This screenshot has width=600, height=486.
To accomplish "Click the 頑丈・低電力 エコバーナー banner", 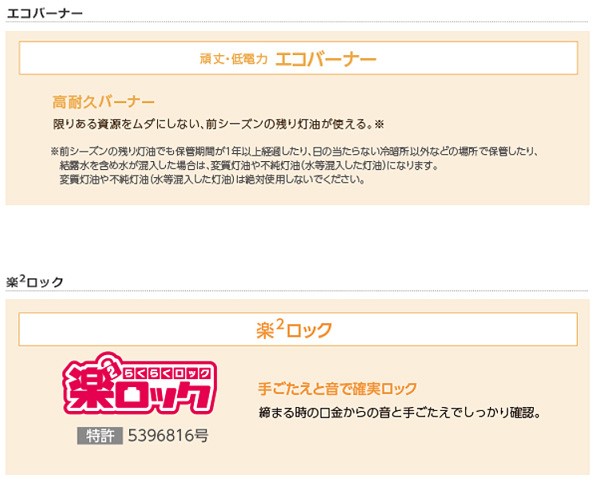I will point(298,58).
